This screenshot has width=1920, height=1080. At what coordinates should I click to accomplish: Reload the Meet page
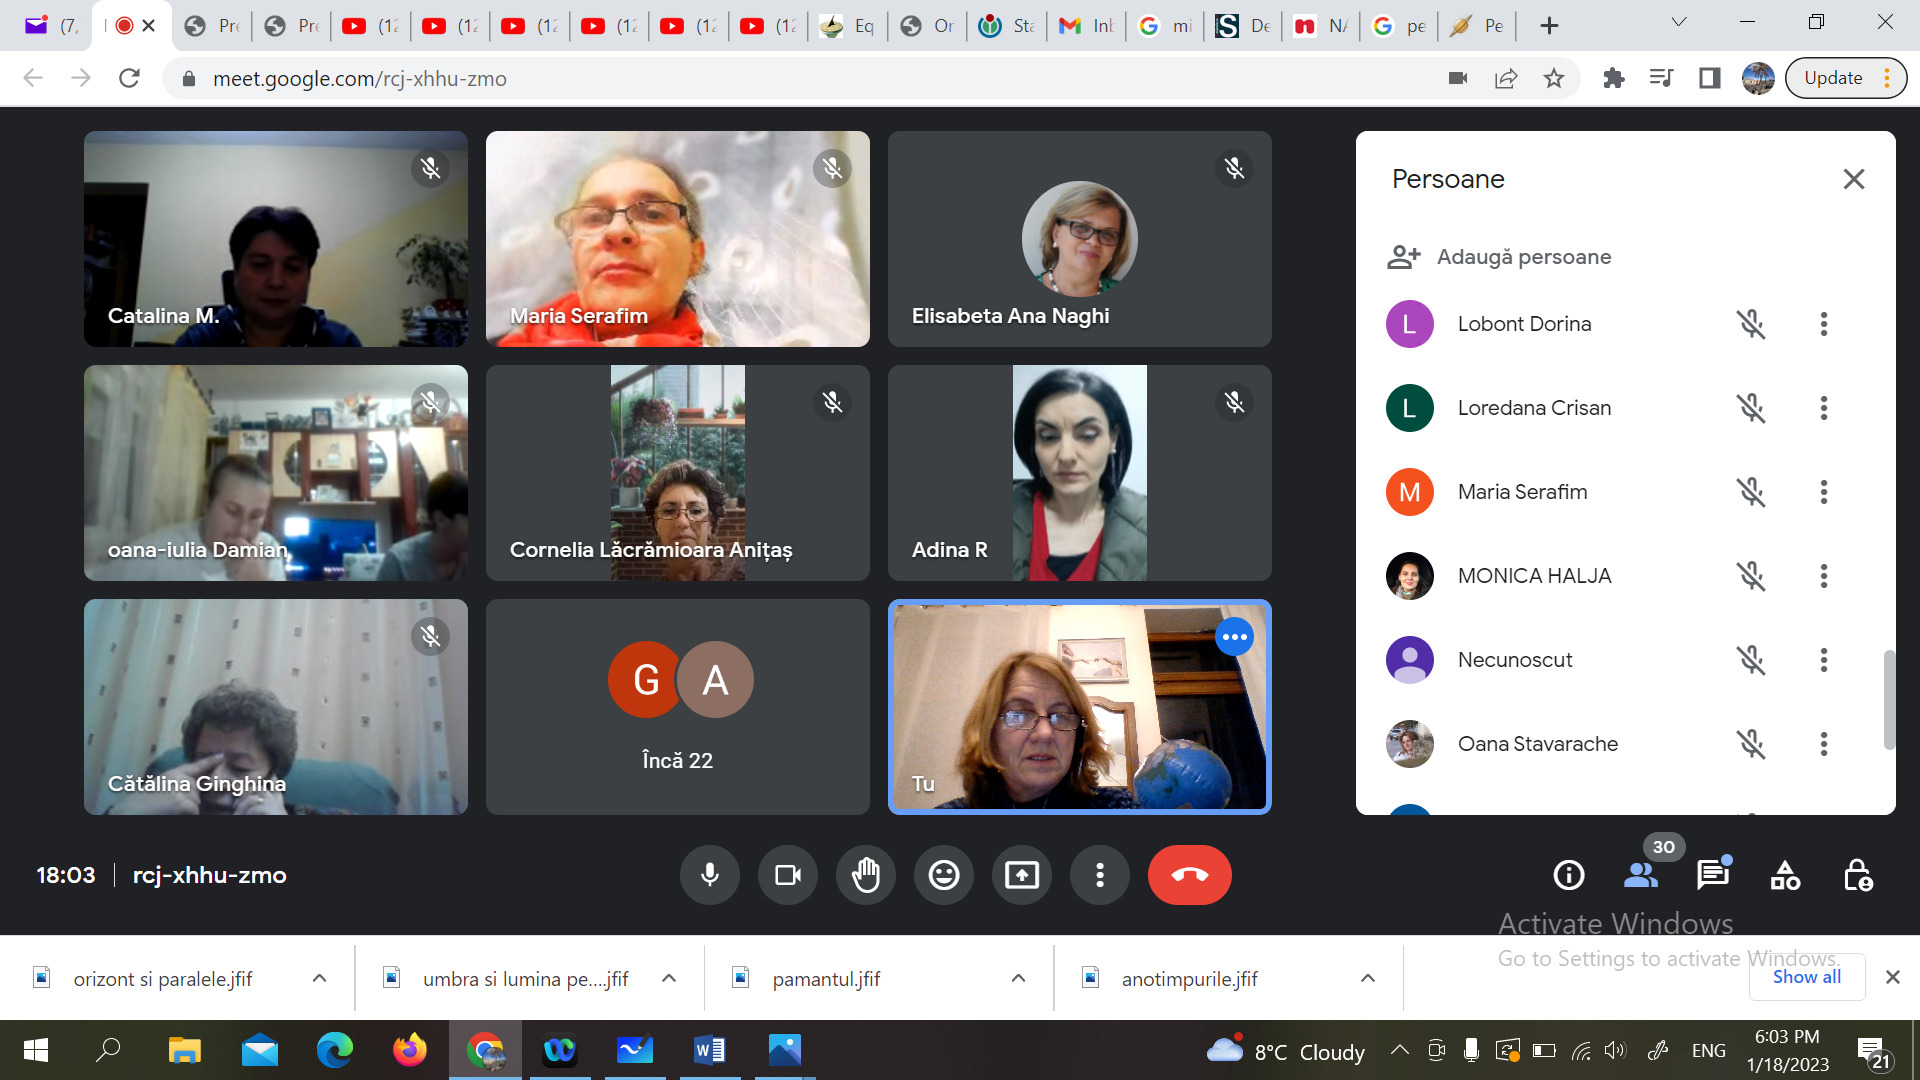tap(129, 78)
